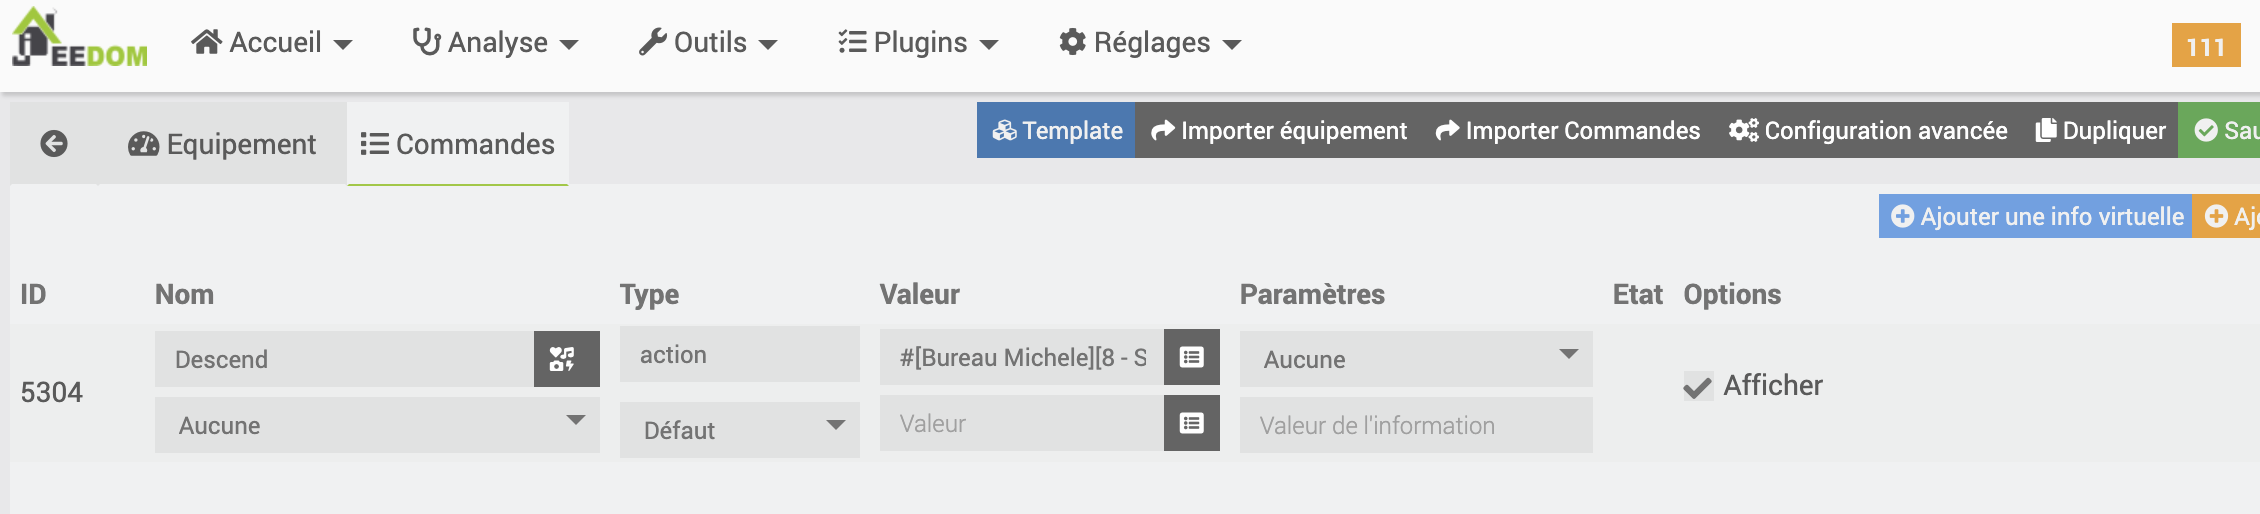Click Ajouter une info virtuelle

(2036, 216)
